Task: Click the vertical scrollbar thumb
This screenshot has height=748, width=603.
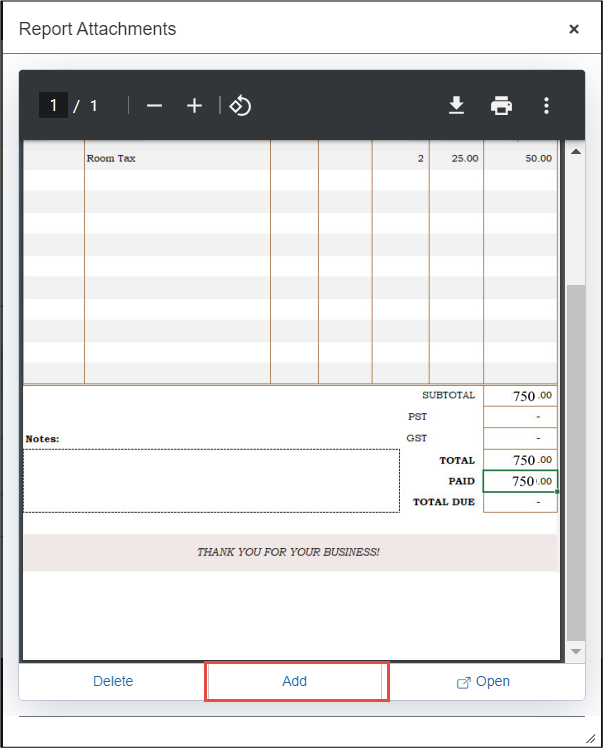Action: (575, 460)
